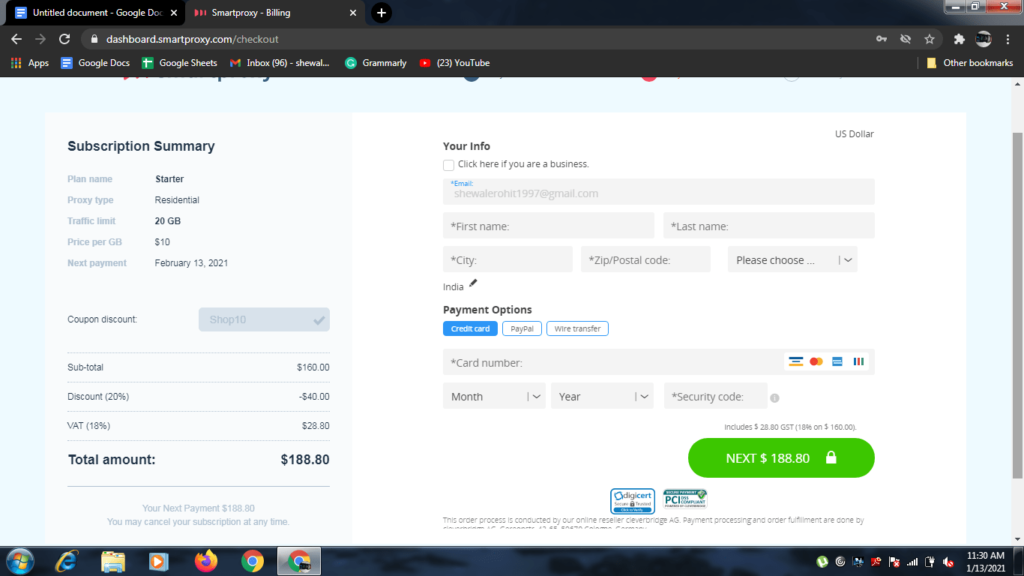Reload the Smartproxy checkout page
Image resolution: width=1024 pixels, height=576 pixels.
(64, 39)
